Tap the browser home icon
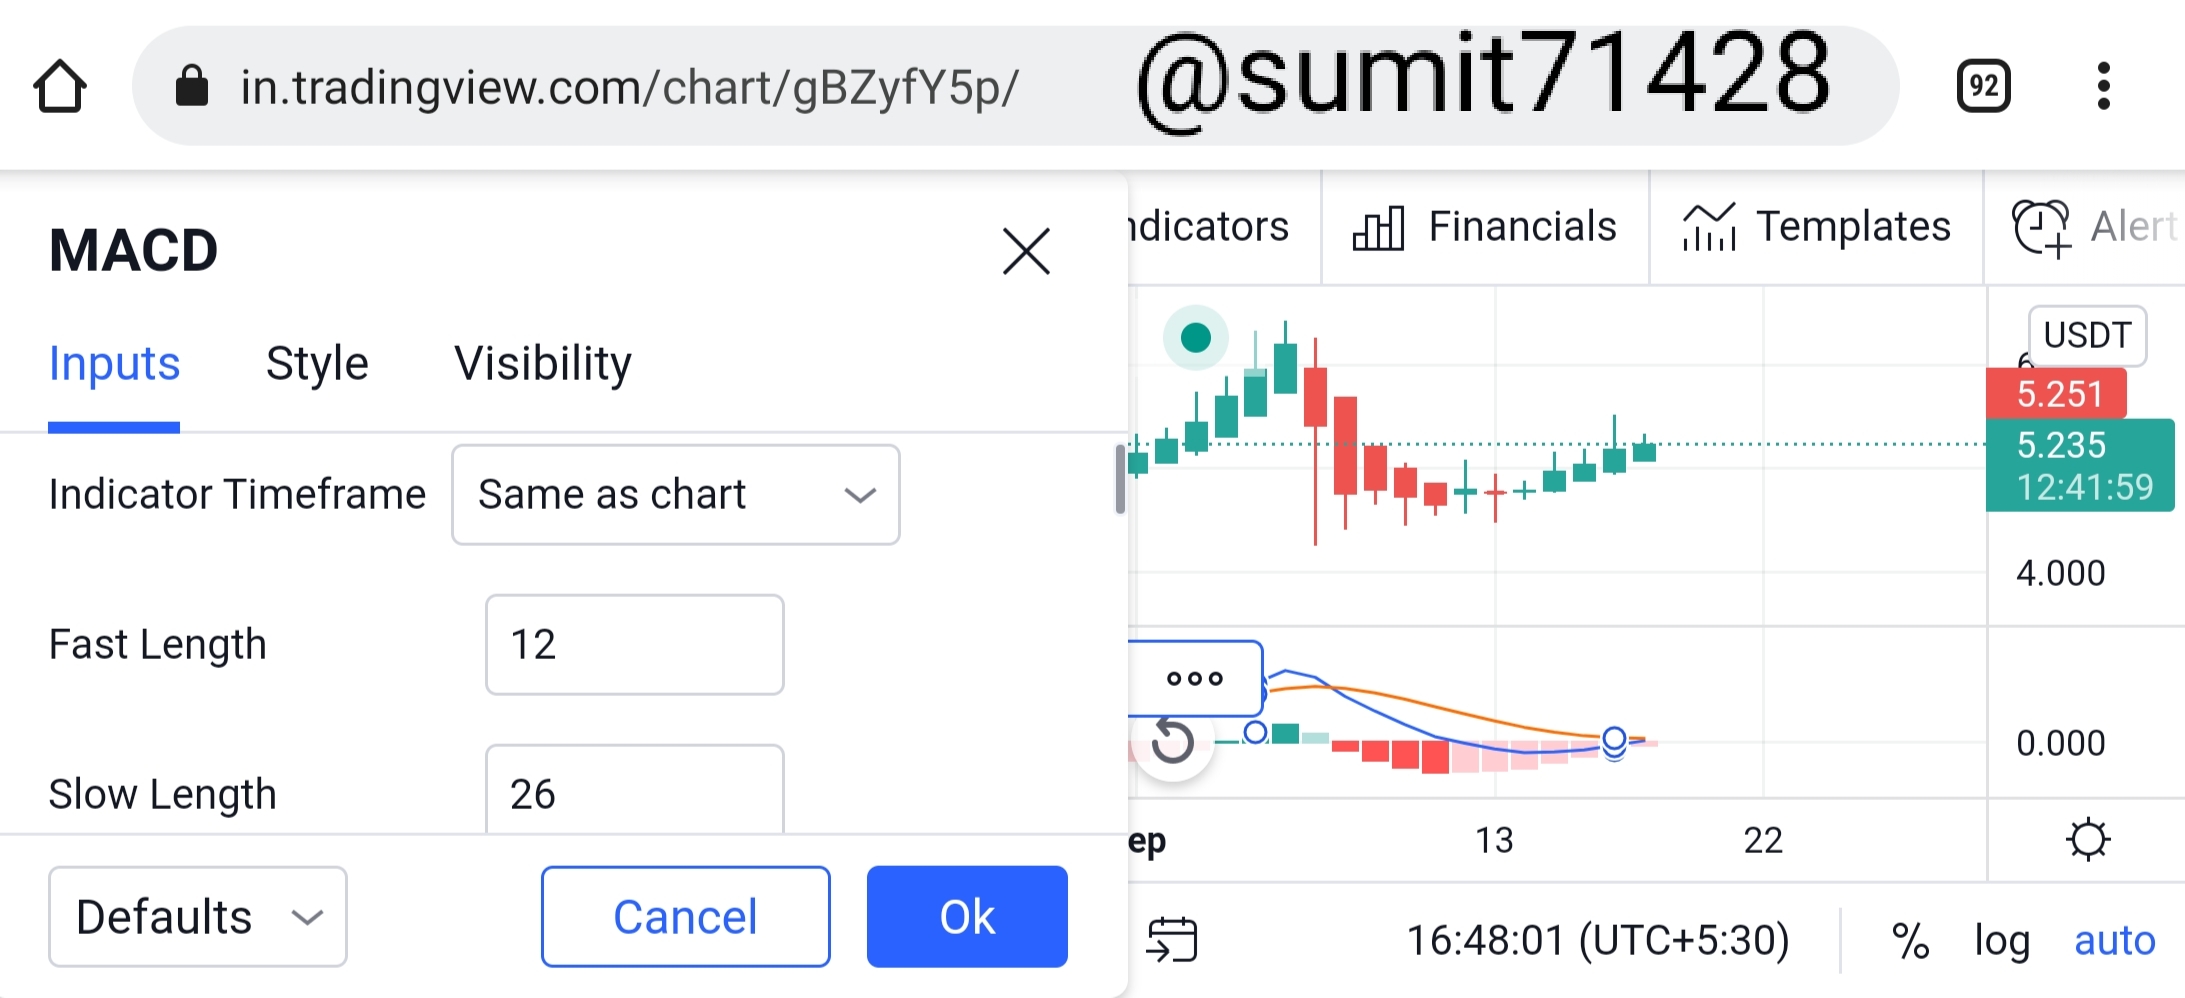The width and height of the screenshot is (2185, 998). pyautogui.click(x=60, y=86)
